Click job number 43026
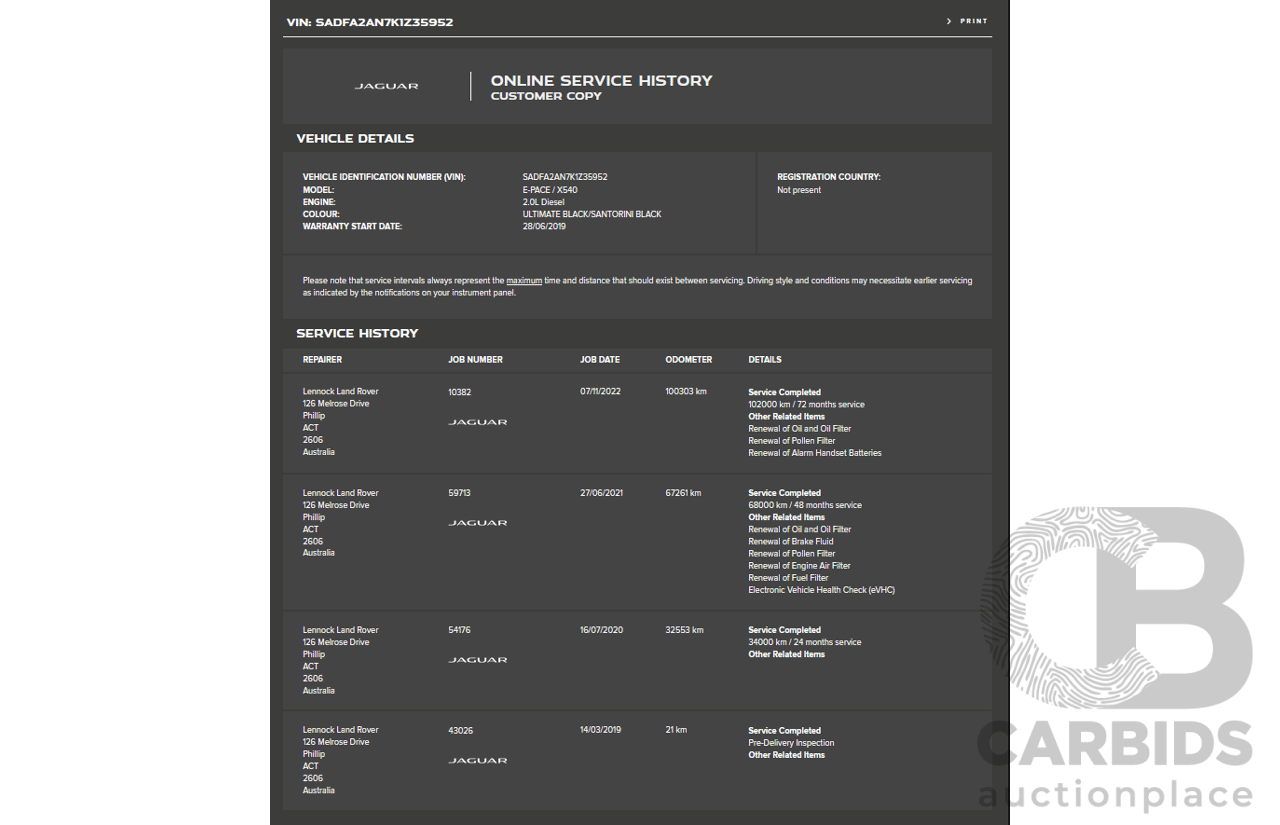This screenshot has height=825, width=1280. [x=460, y=730]
